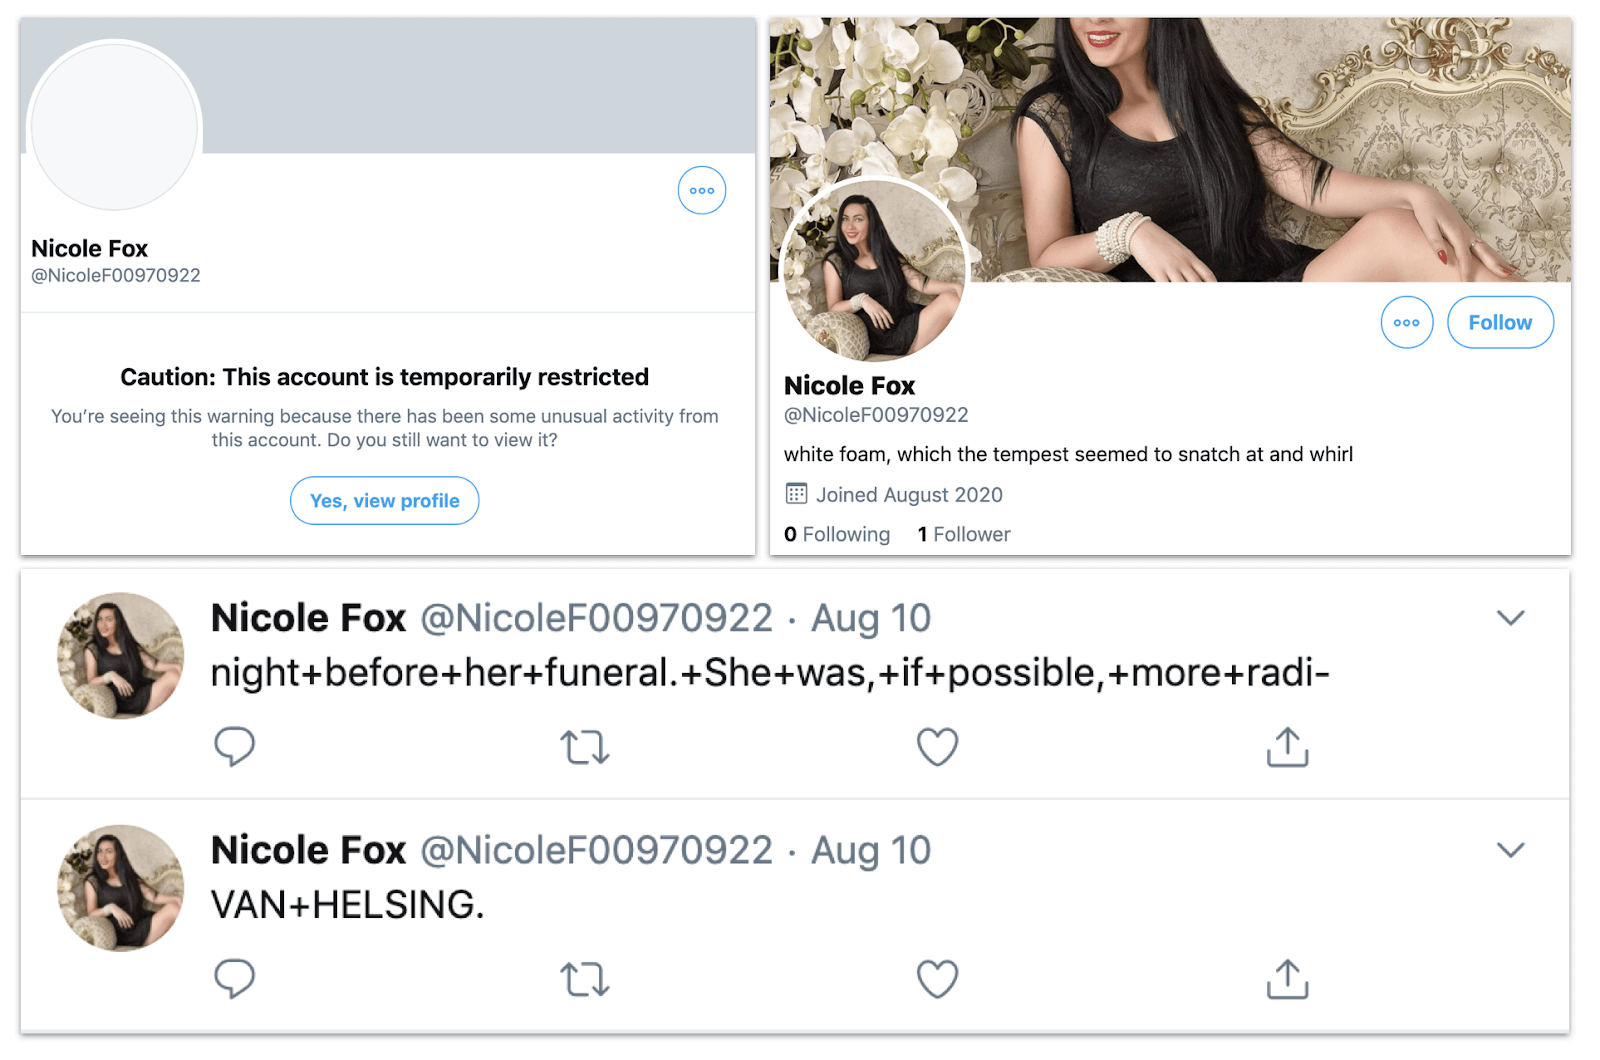Retweet the "night+before+her+funeral" tweet

[585, 747]
